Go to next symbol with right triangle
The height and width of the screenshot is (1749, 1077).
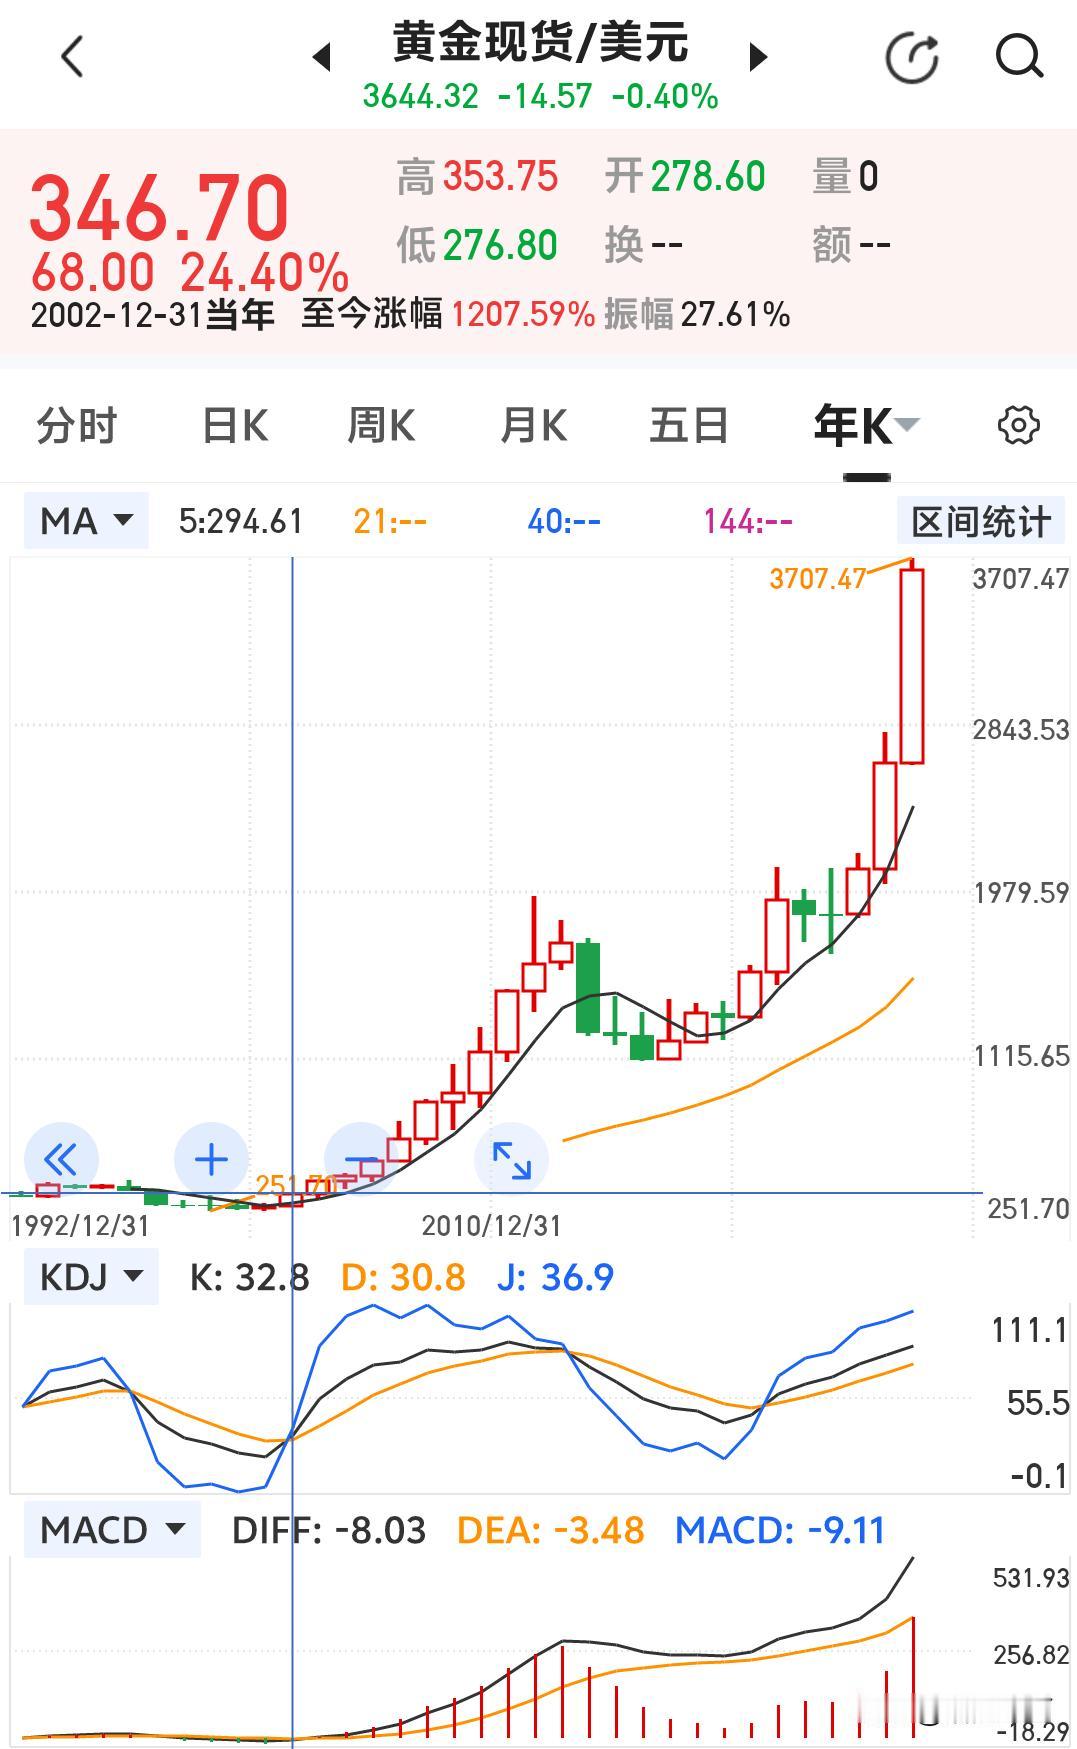758,57
